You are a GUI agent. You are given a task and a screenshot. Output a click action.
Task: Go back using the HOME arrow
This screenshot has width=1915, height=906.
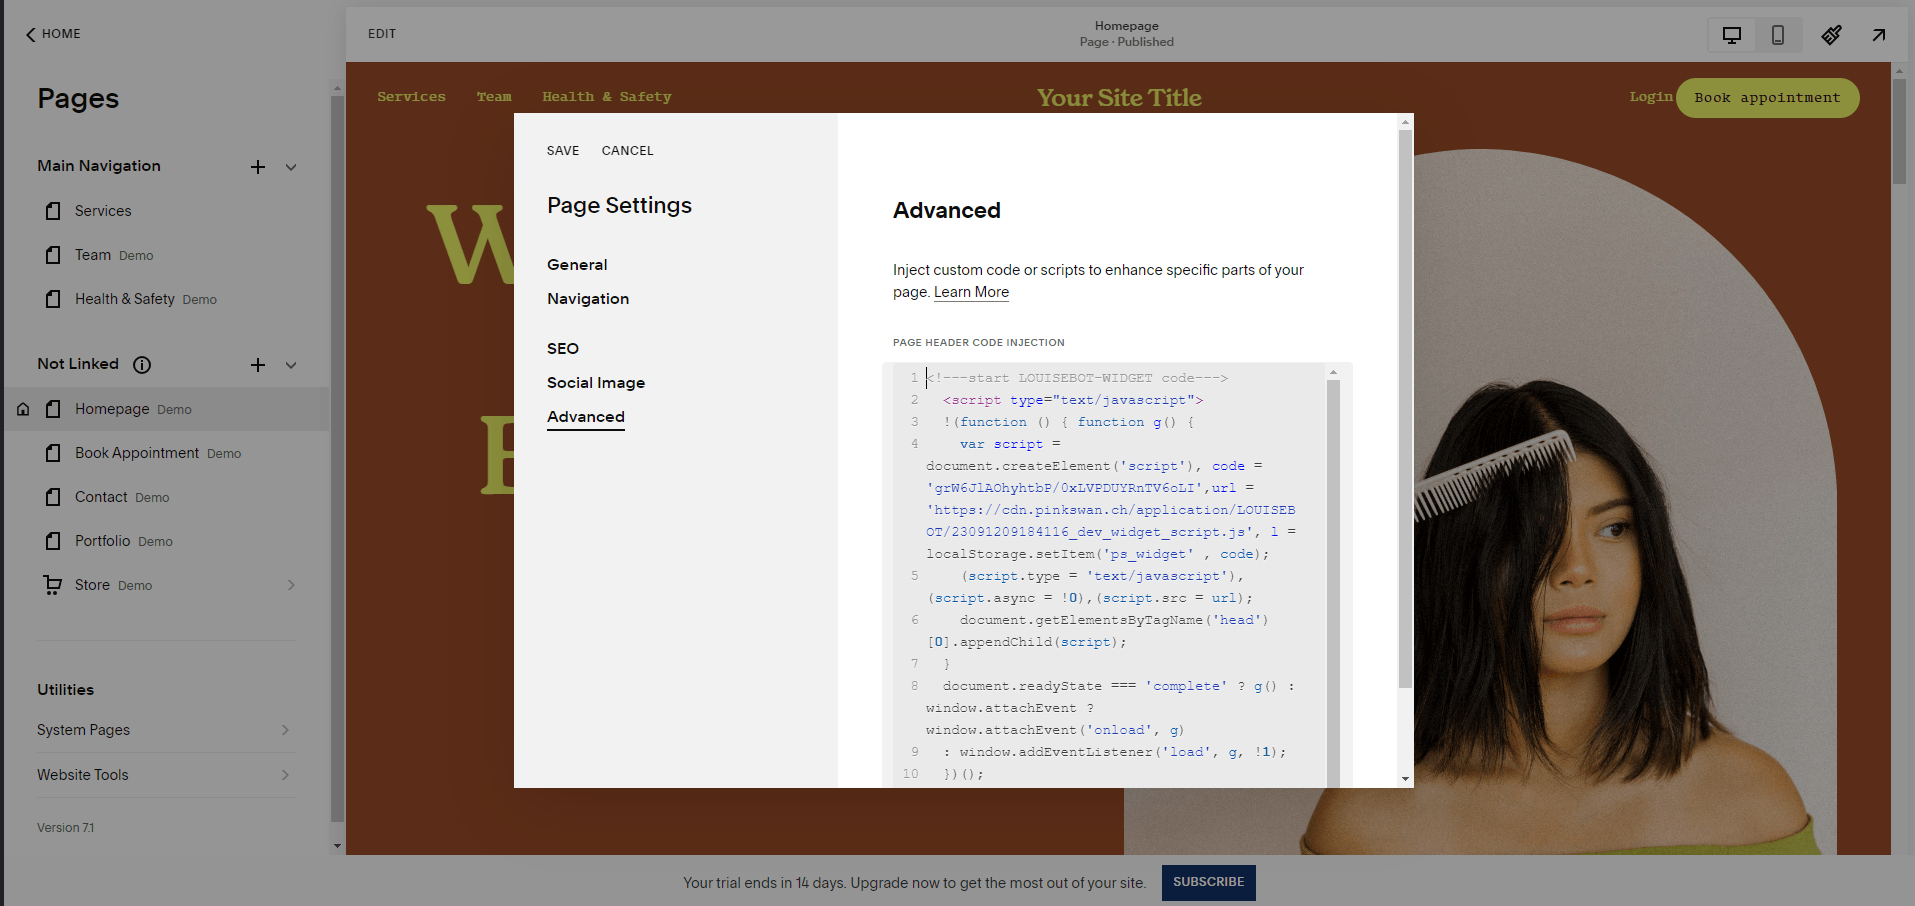point(52,34)
